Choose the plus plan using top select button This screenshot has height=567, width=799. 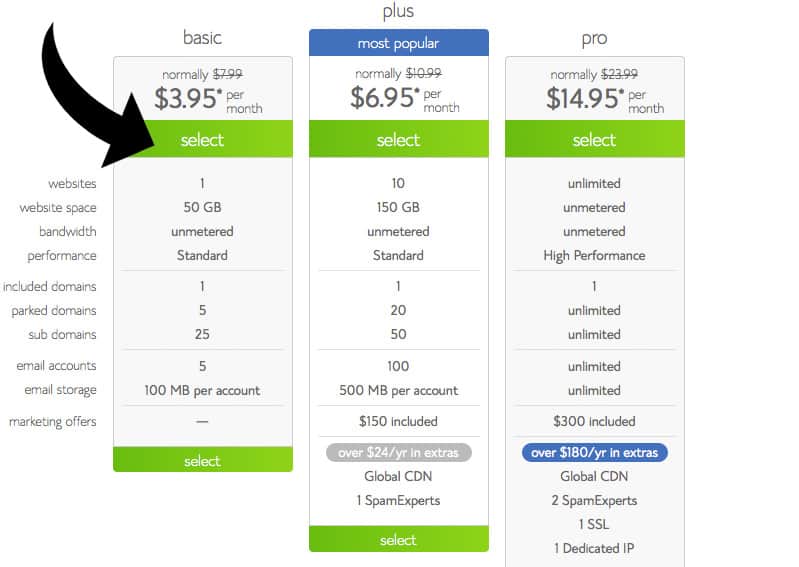[x=398, y=140]
